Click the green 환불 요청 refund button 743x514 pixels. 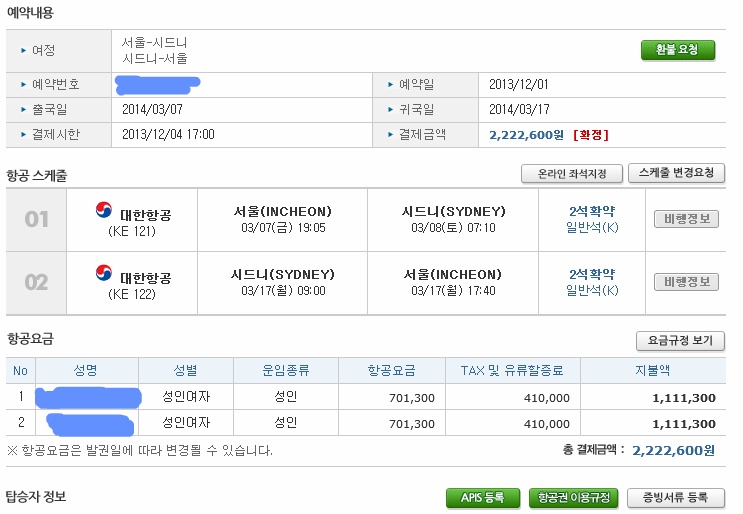678,50
